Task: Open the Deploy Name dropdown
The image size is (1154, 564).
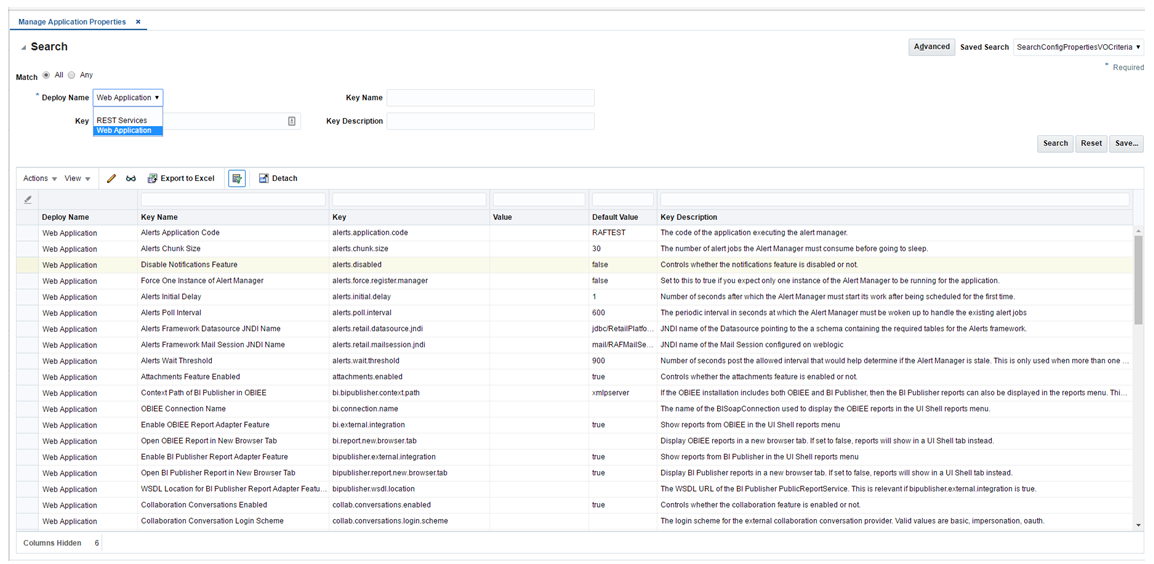Action: point(128,97)
